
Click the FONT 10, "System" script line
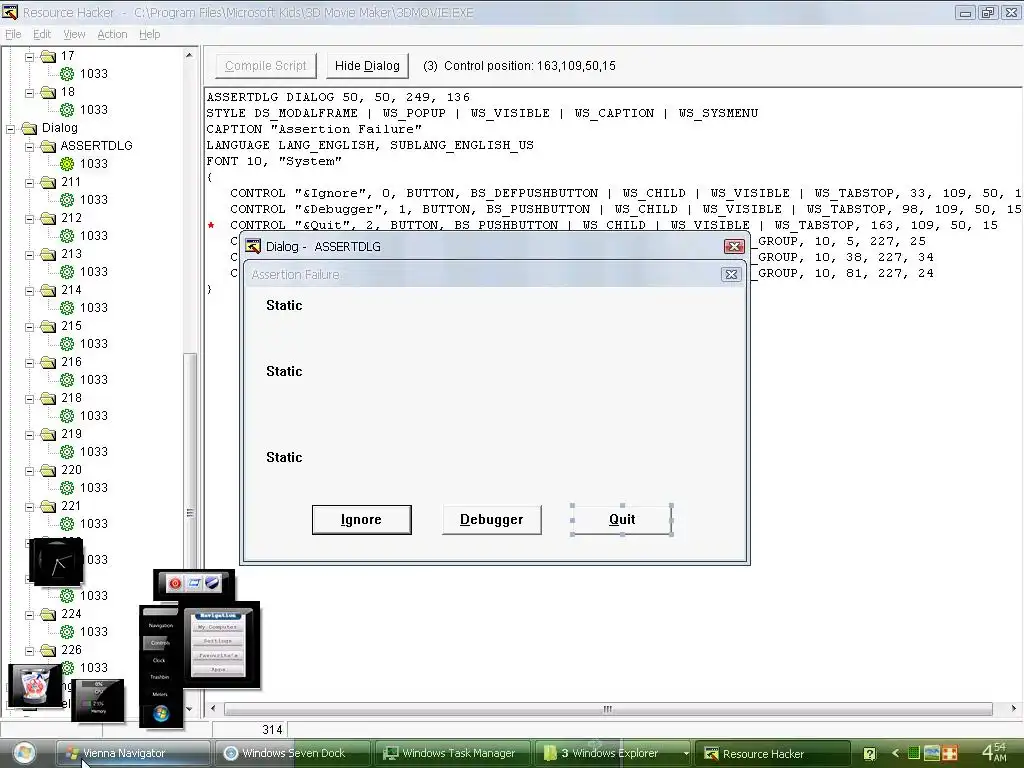click(274, 161)
